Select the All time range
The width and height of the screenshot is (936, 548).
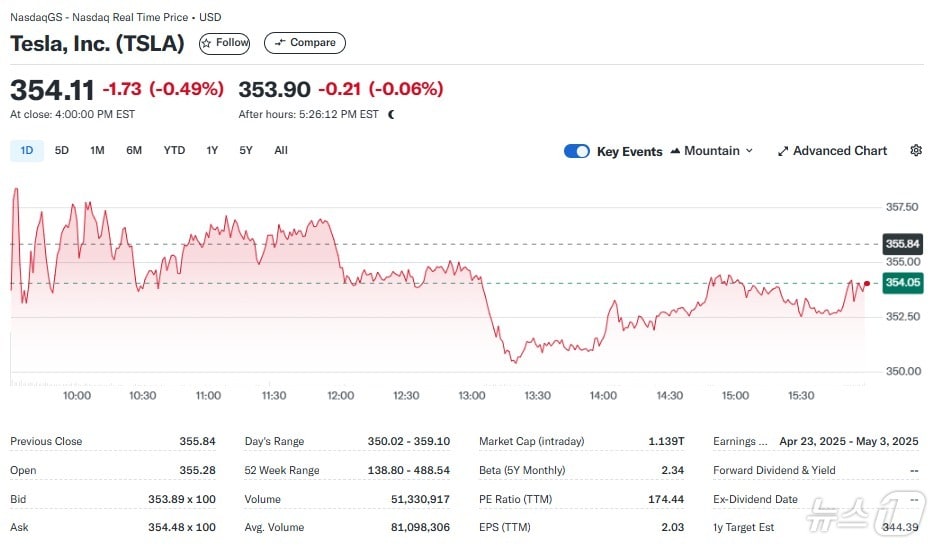point(281,150)
